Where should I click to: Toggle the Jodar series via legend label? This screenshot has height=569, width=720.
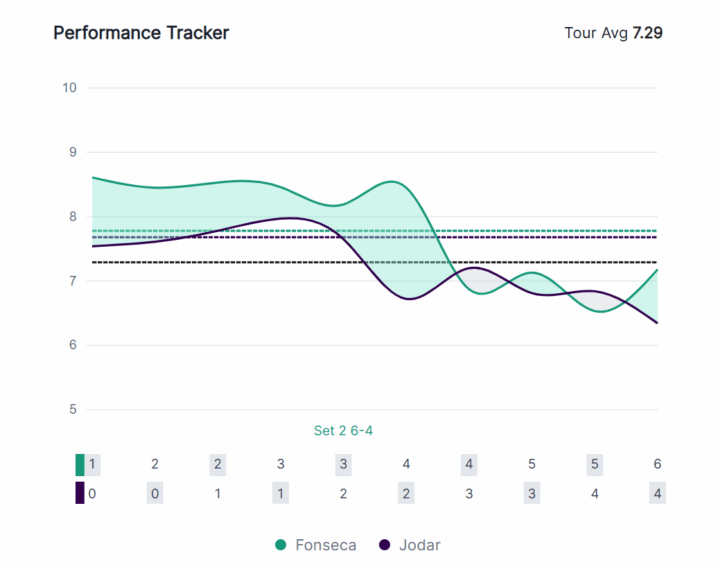420,545
